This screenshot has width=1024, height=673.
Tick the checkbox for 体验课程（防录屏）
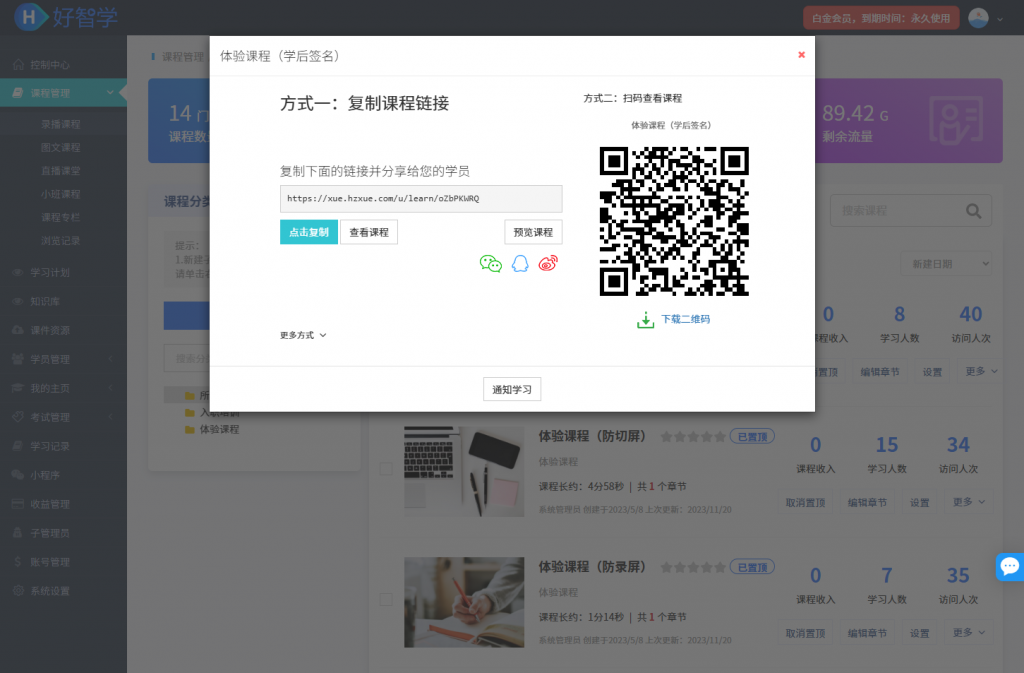(x=386, y=599)
